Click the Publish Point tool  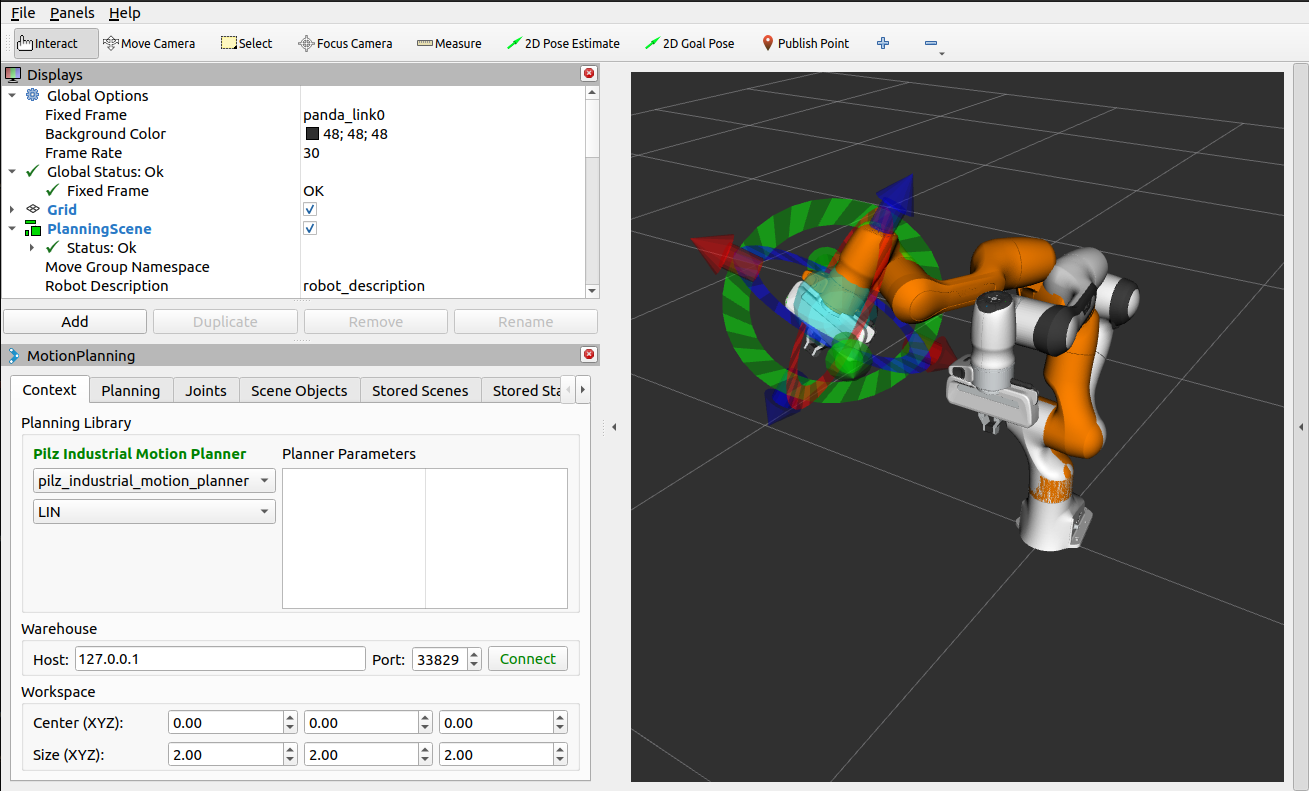point(805,43)
